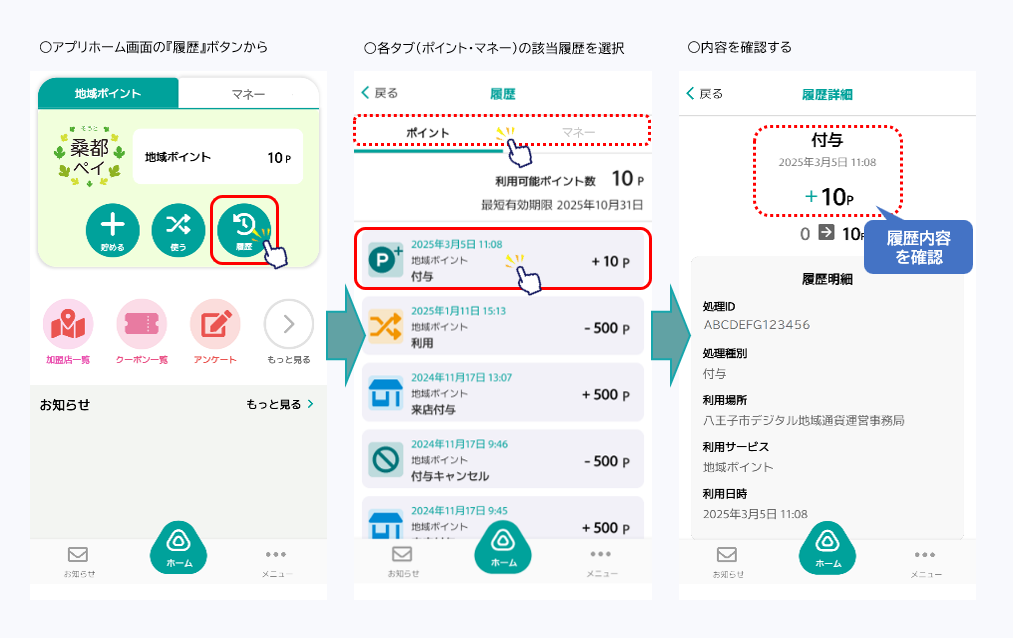Open the 付与キャンセル -500P history entry
Viewport: 1013px width, 638px height.
502,460
